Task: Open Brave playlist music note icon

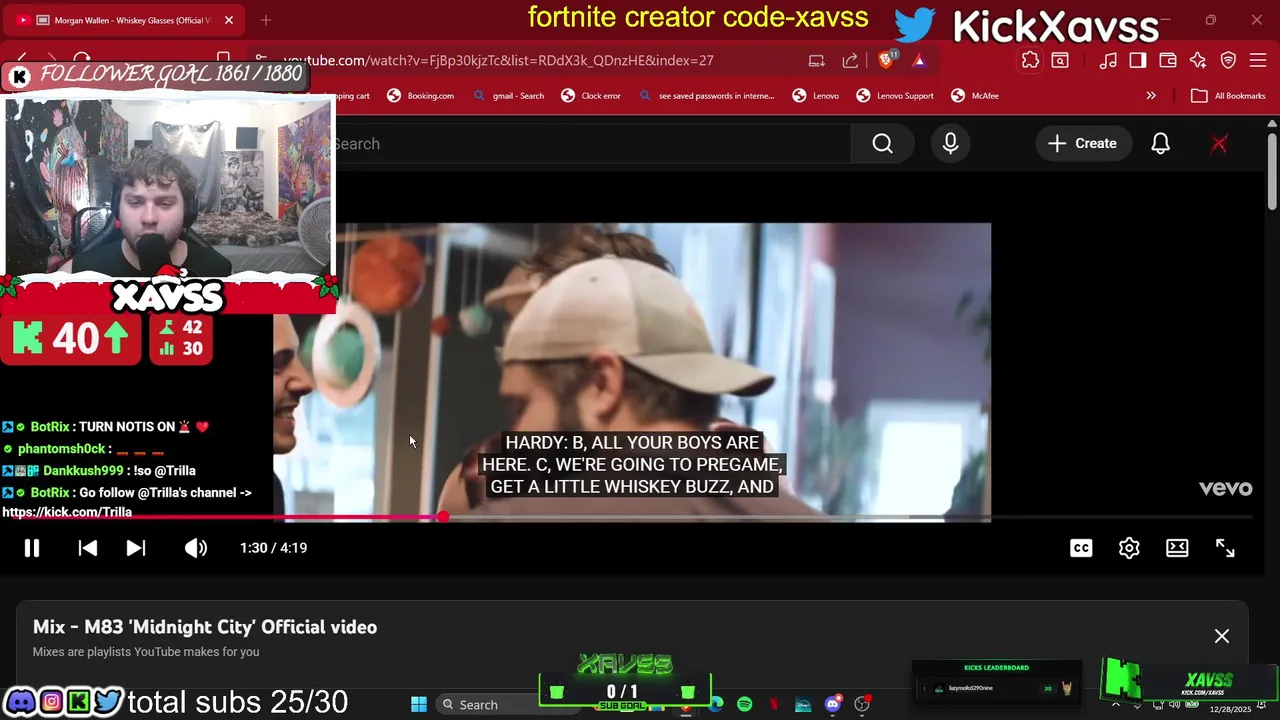Action: click(1108, 60)
